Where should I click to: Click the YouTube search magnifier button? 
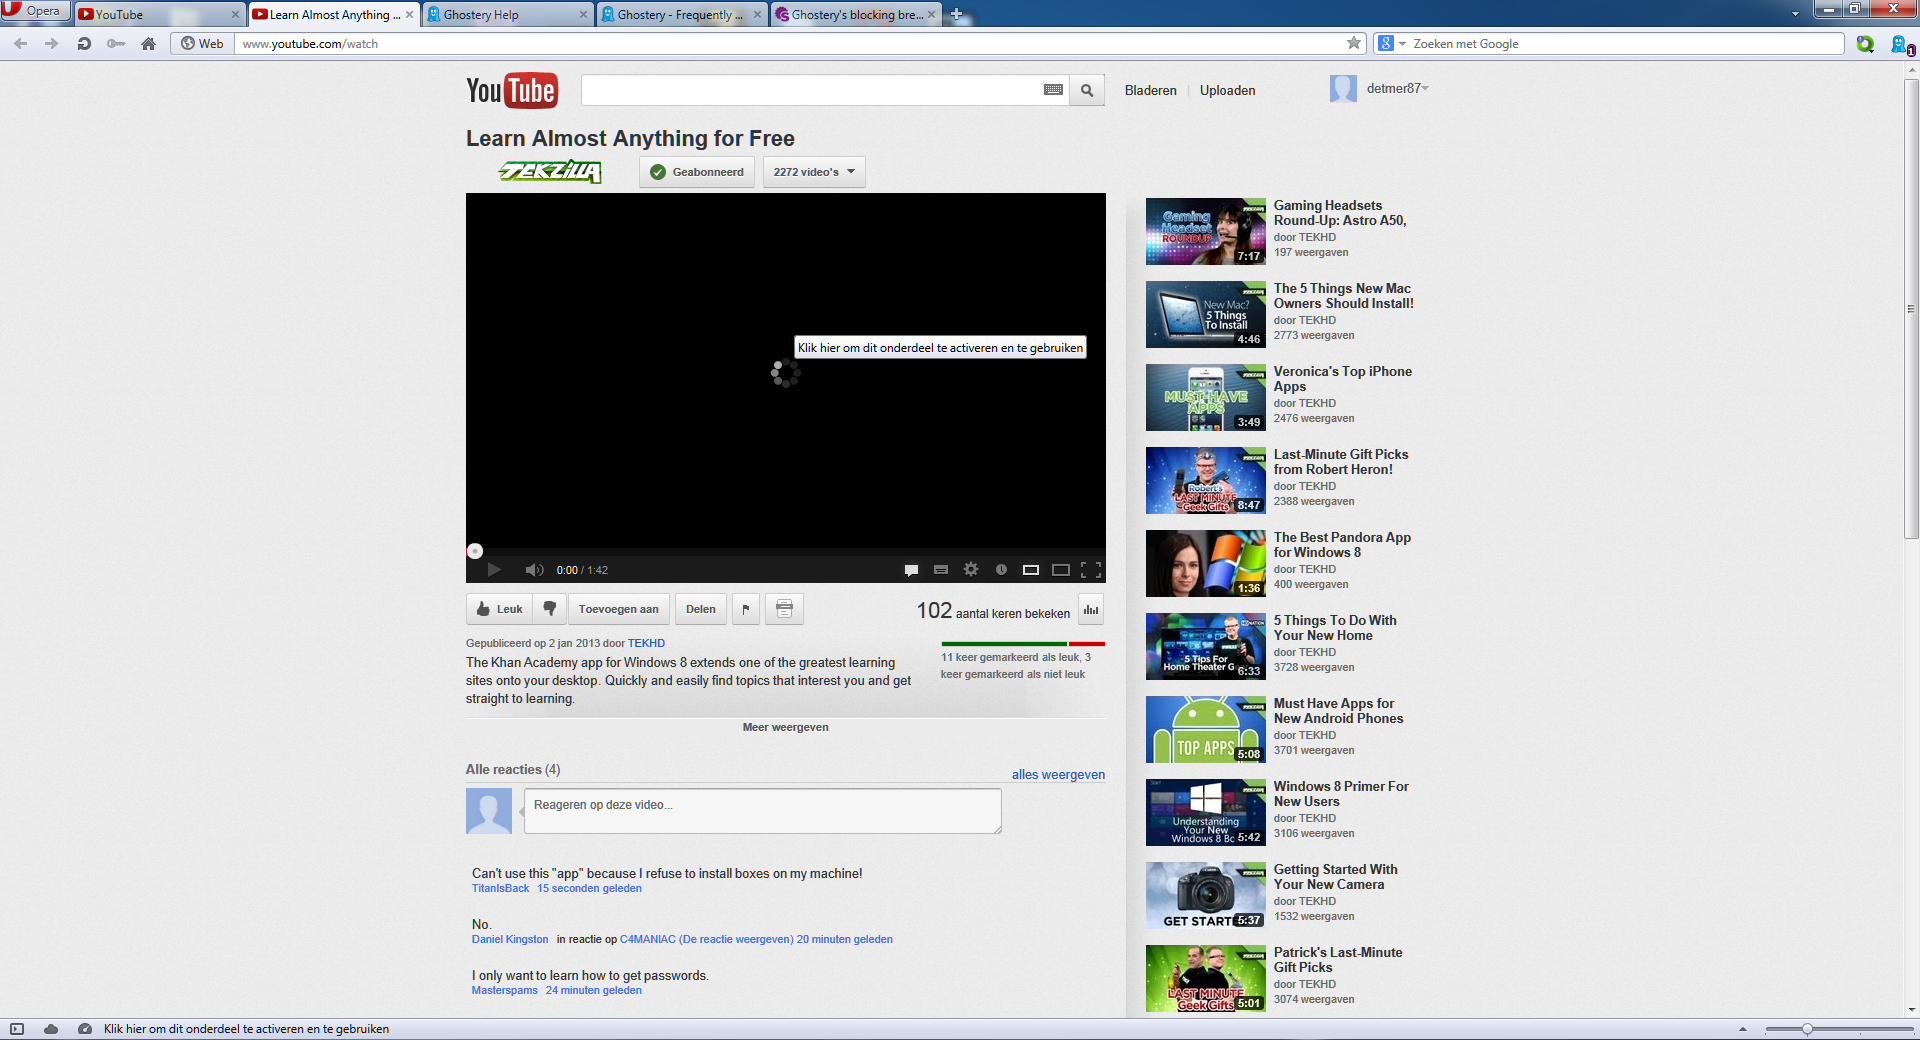1086,90
